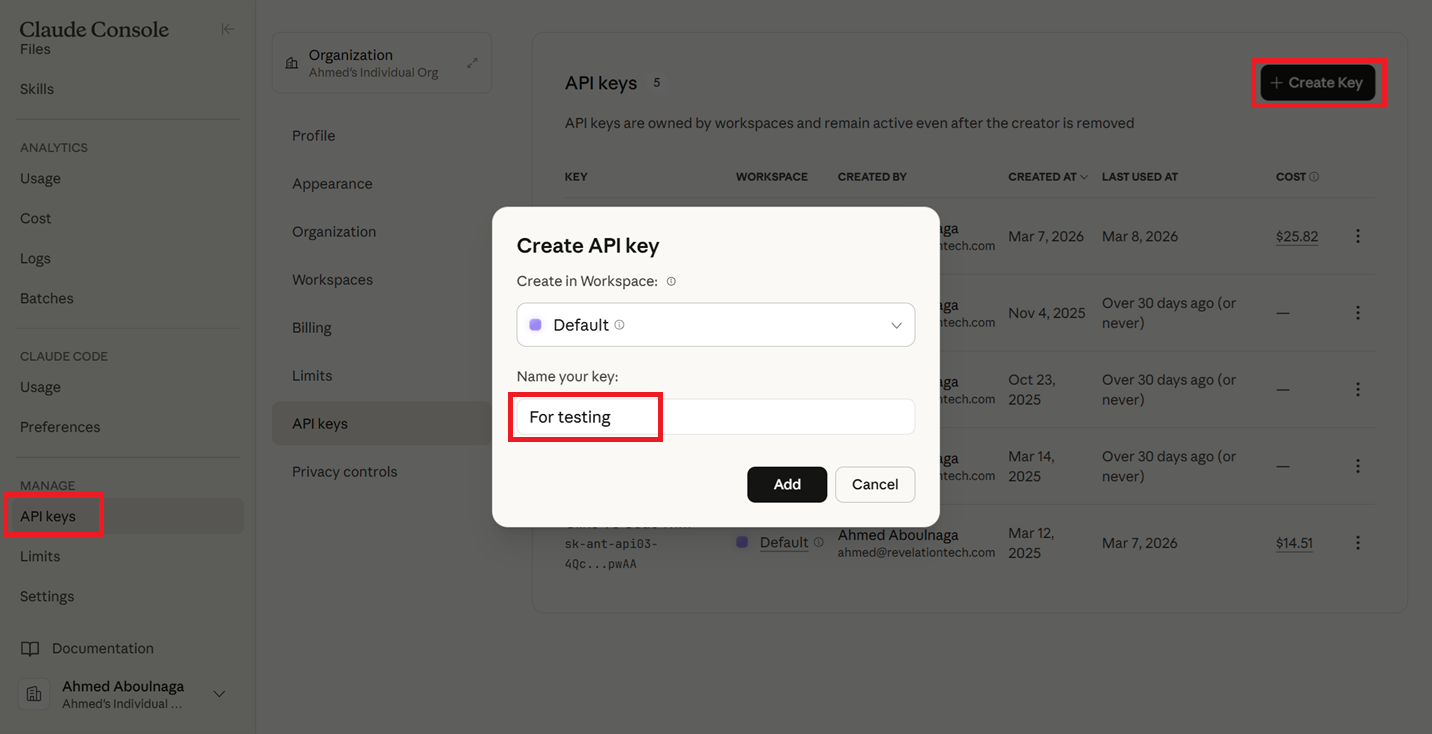Expand the Ahmed Aboulnaga account menu
This screenshot has height=734, width=1432.
[x=219, y=694]
